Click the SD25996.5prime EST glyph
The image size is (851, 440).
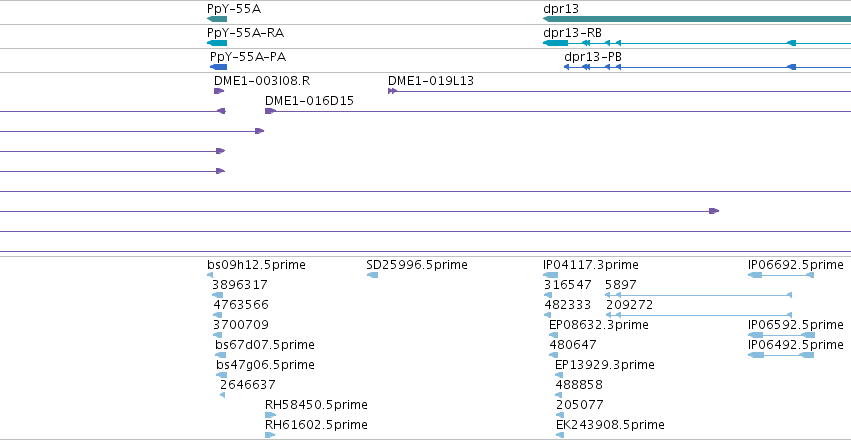tap(372, 275)
